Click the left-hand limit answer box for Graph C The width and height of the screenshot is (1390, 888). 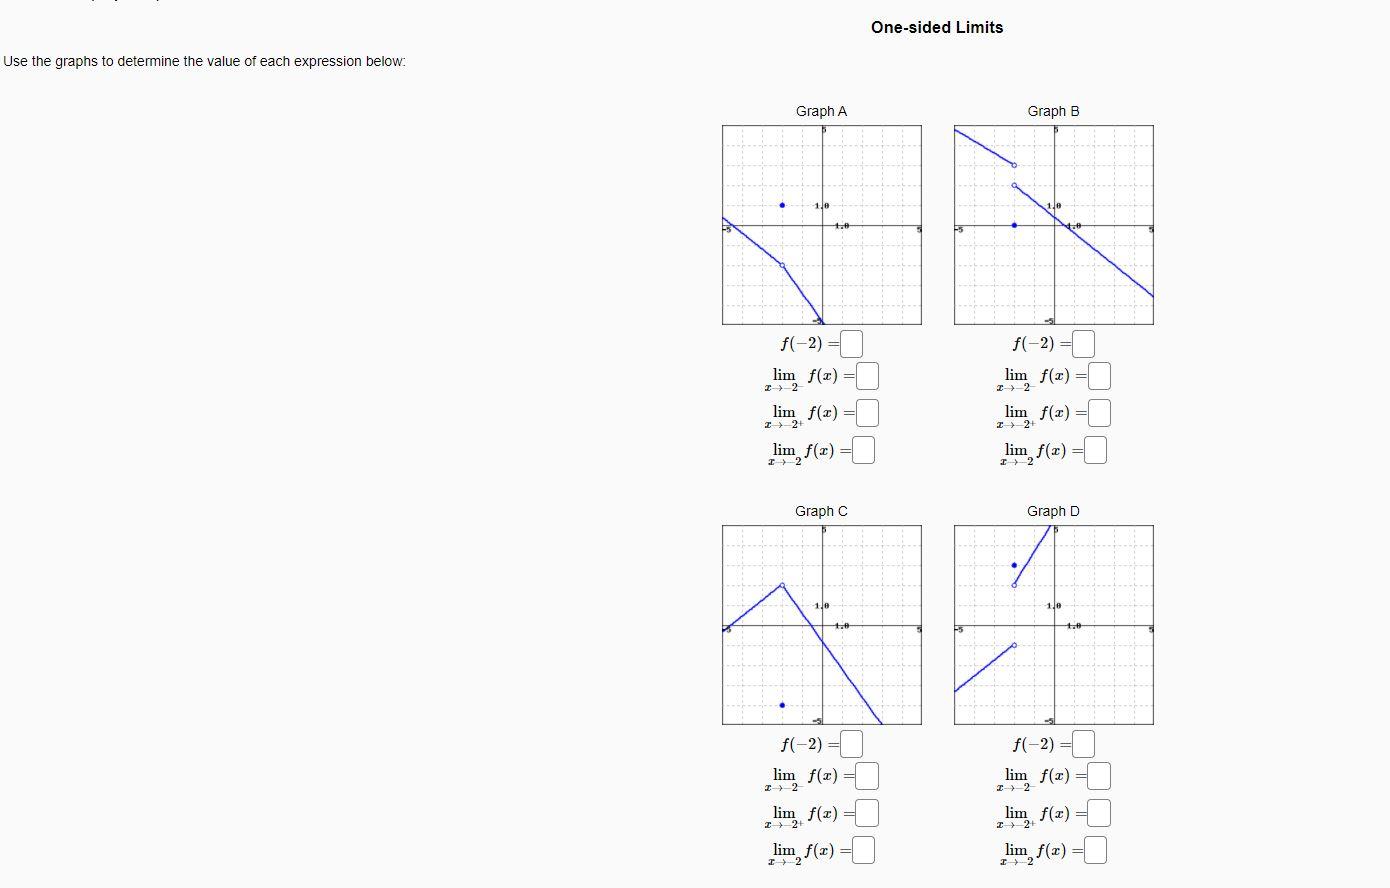tap(867, 775)
